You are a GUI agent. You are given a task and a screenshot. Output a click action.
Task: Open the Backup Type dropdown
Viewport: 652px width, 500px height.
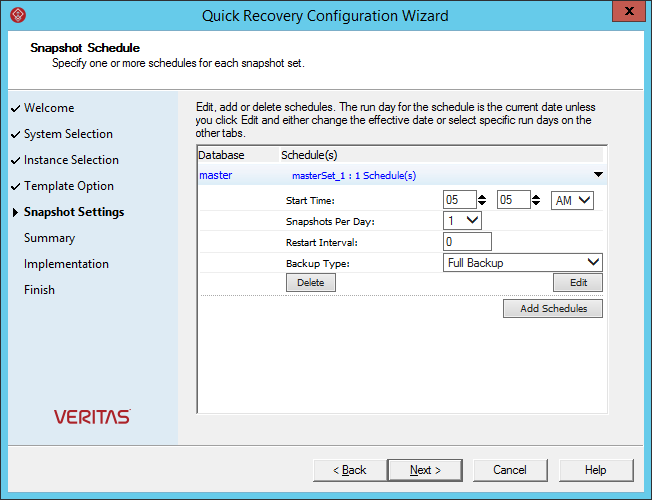[523, 263]
